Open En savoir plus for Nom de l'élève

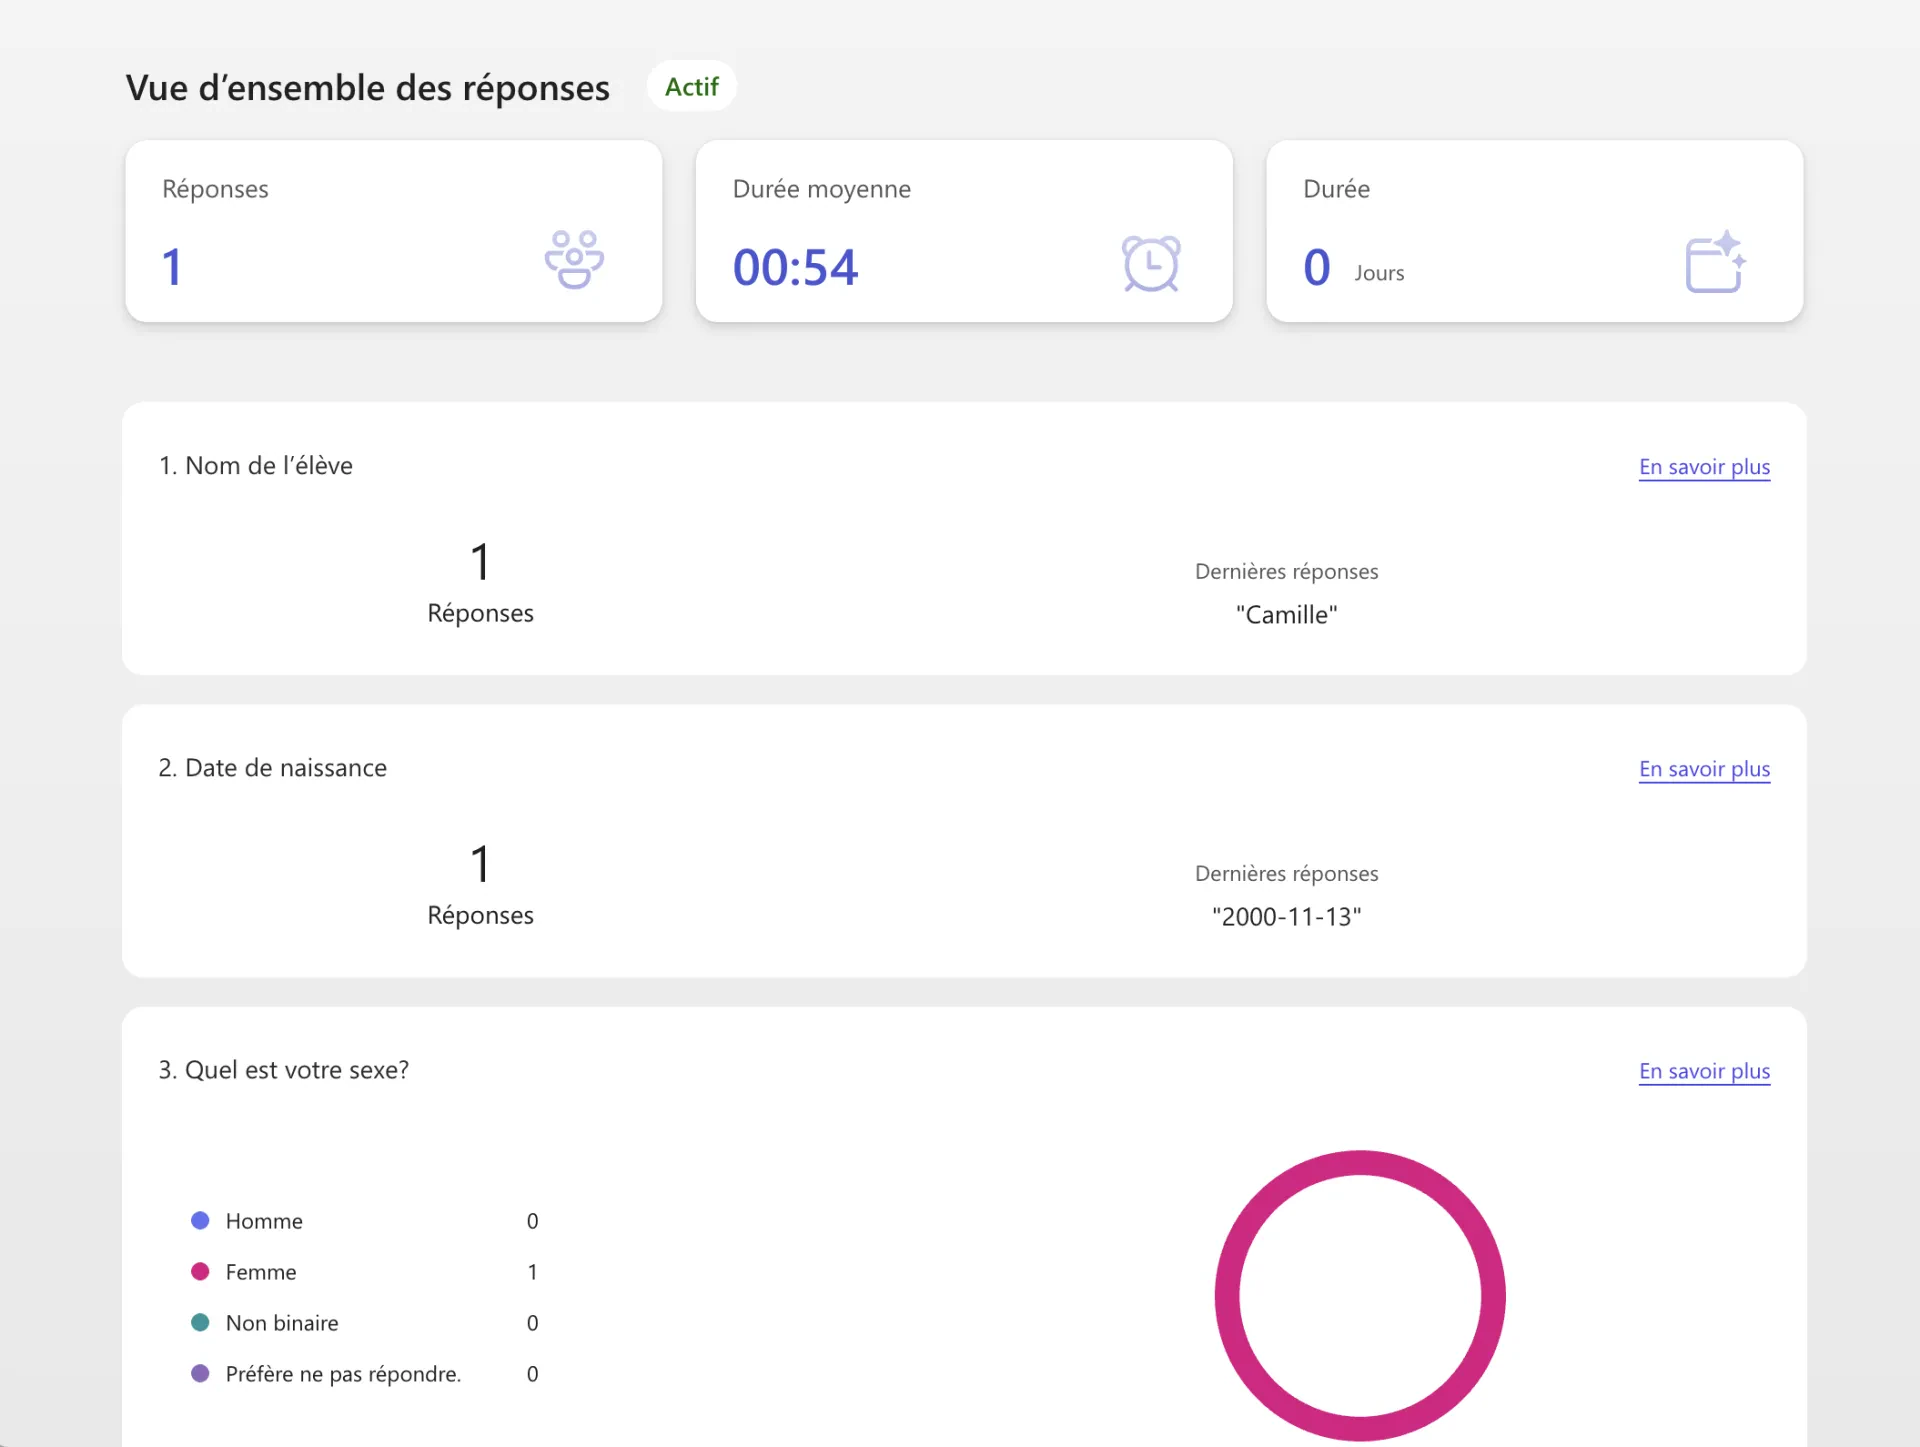click(x=1704, y=467)
